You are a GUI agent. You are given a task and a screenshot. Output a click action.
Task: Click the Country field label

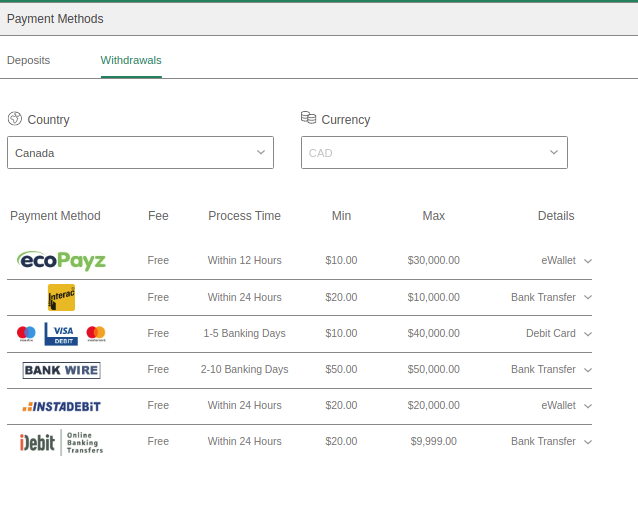[48, 120]
